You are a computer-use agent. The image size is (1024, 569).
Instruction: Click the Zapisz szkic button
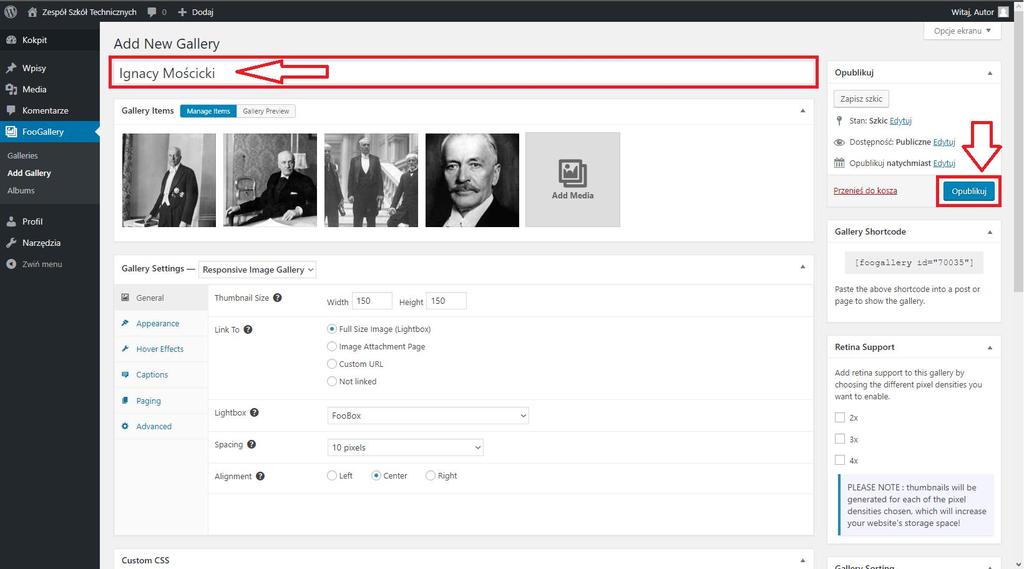click(x=861, y=99)
